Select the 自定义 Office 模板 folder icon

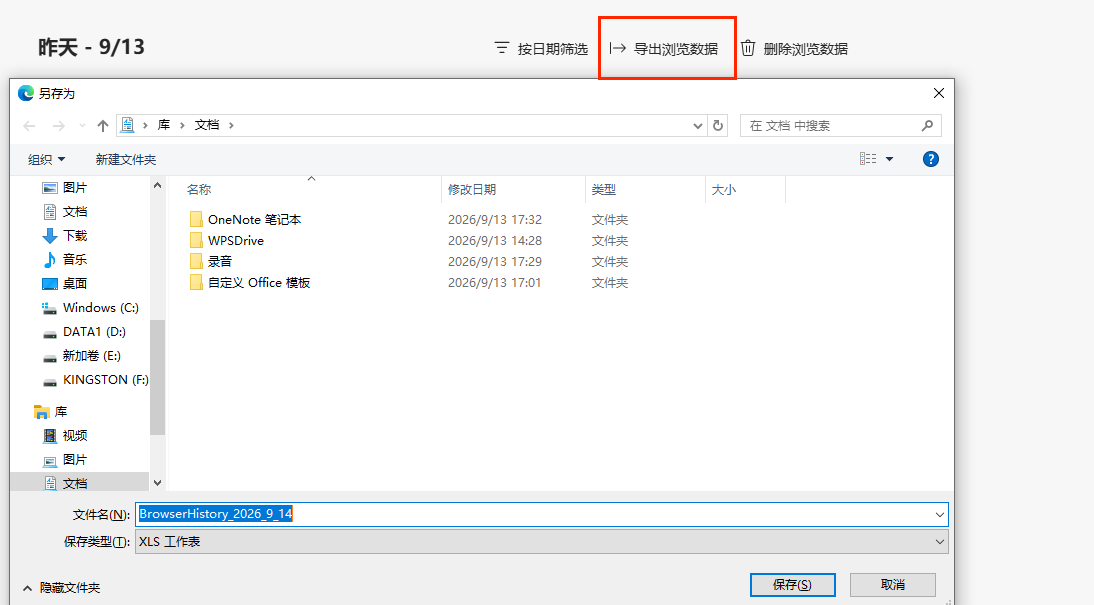196,282
